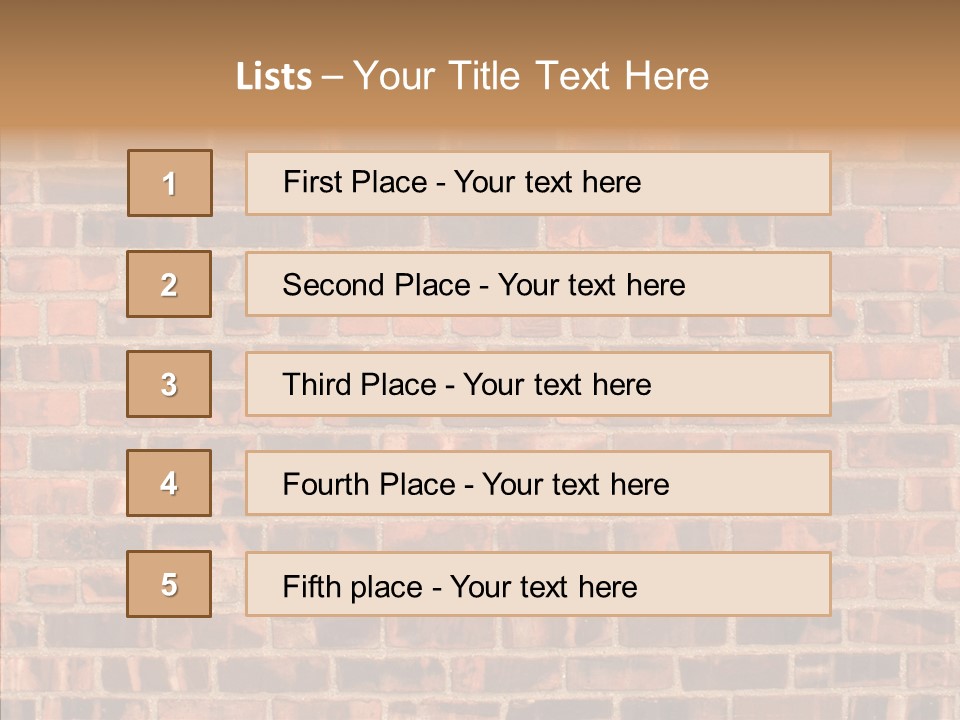
Task: Click the numbered box labeled 3
Action: [169, 384]
